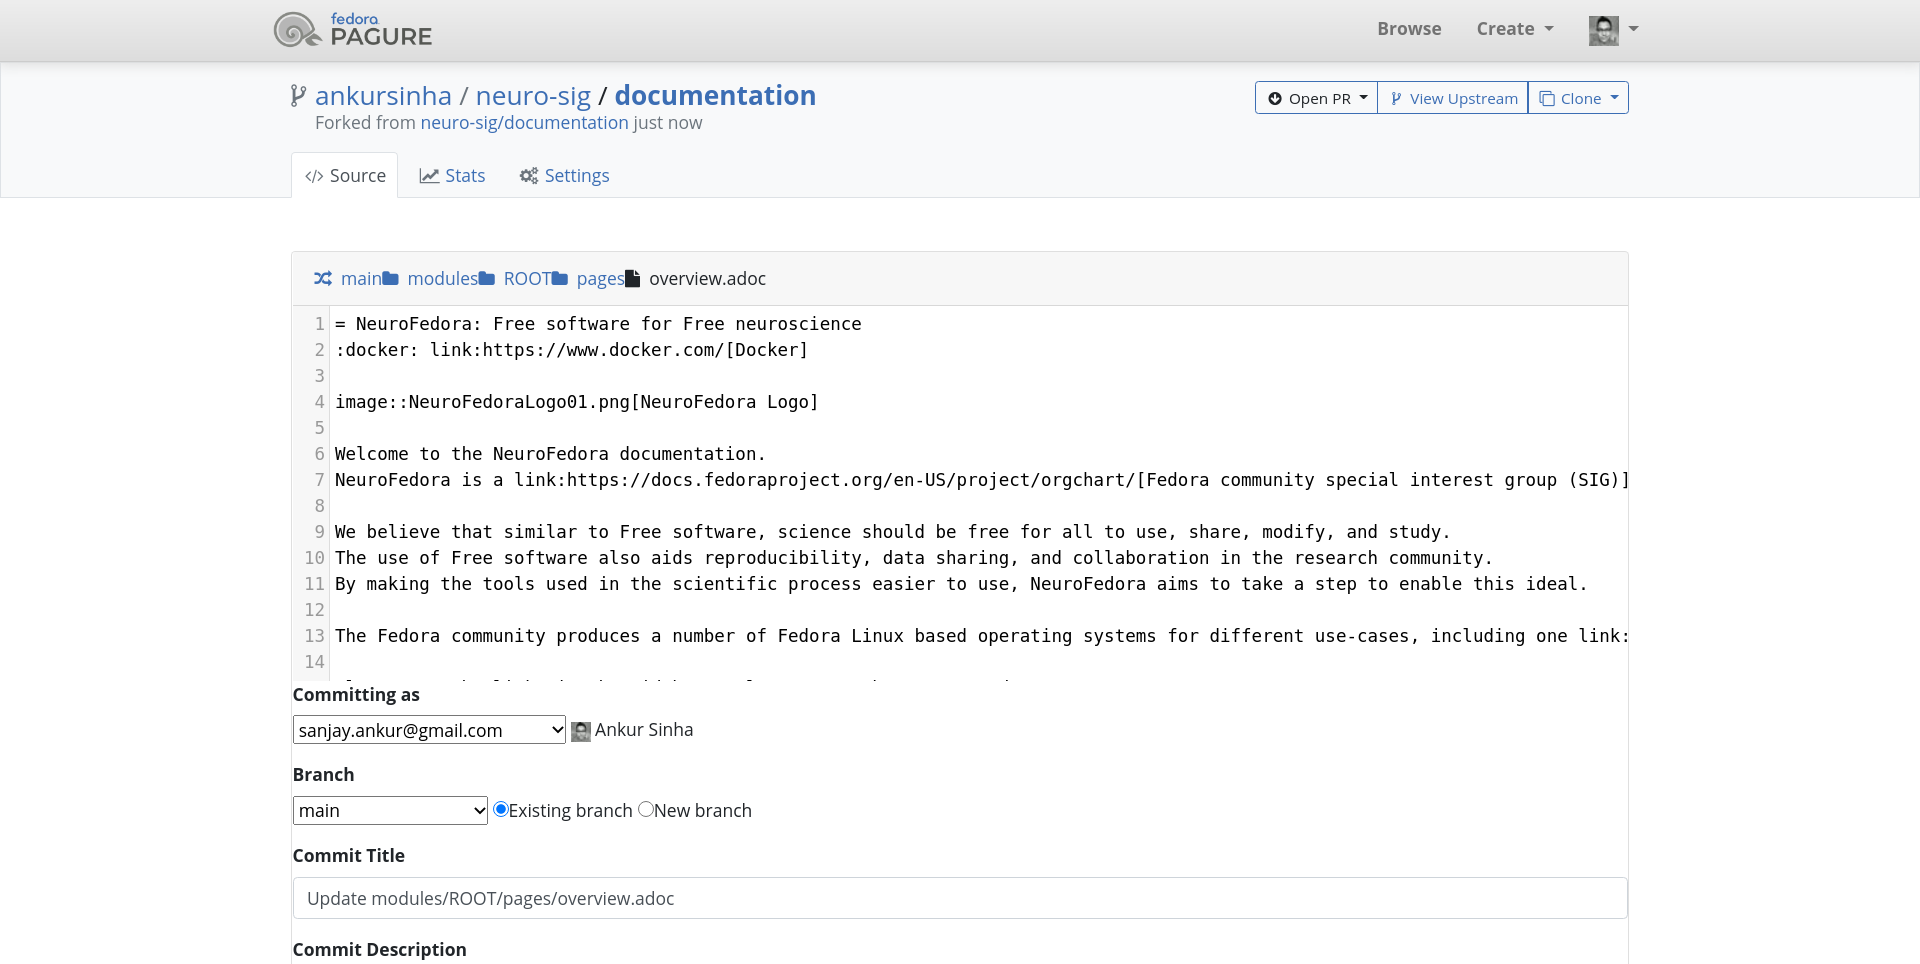Open the Clone dropdown
The height and width of the screenshot is (964, 1920).
pos(1578,98)
